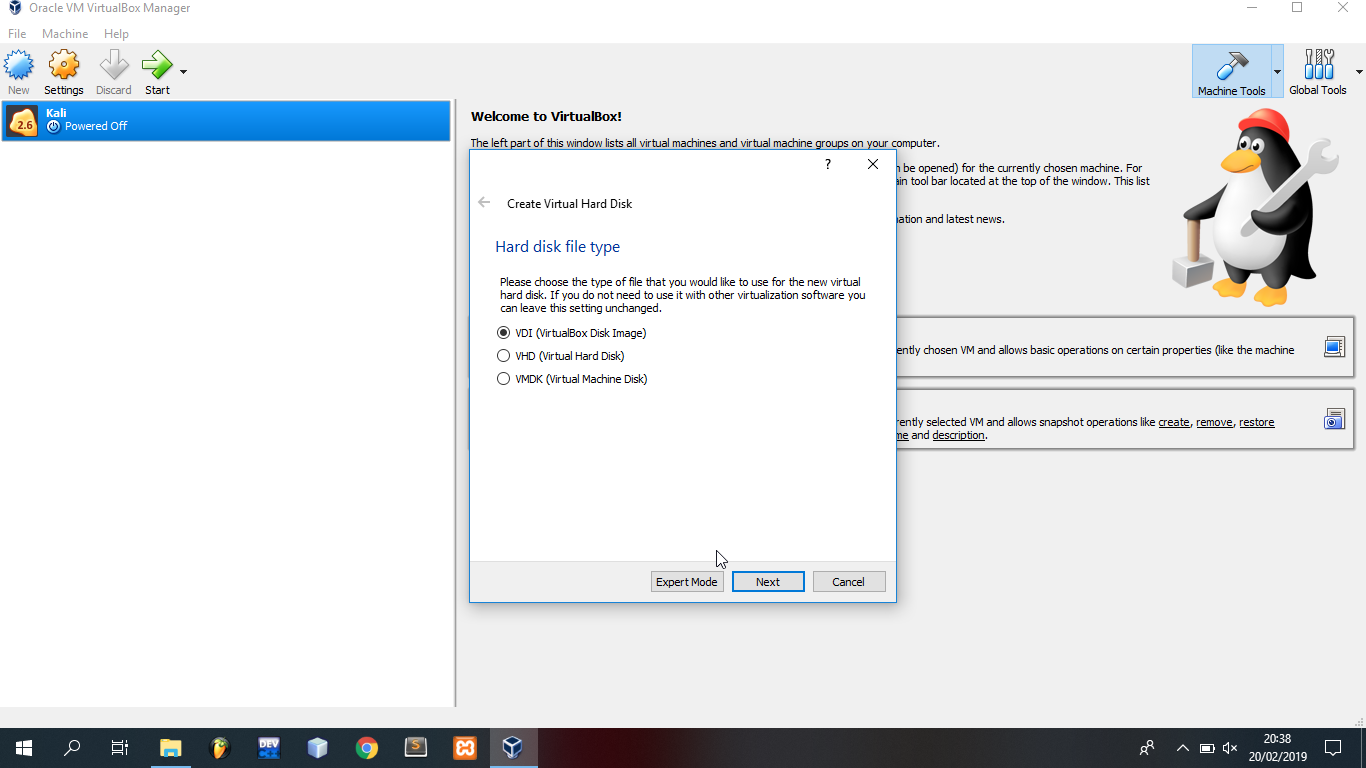The width and height of the screenshot is (1366, 768).
Task: Select VHD (Virtual Hard Disk) option
Action: pyautogui.click(x=561, y=356)
